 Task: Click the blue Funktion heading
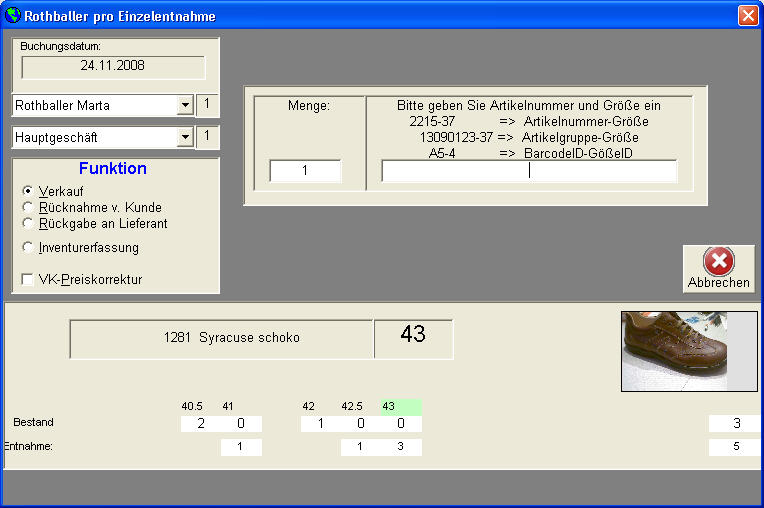coord(113,169)
